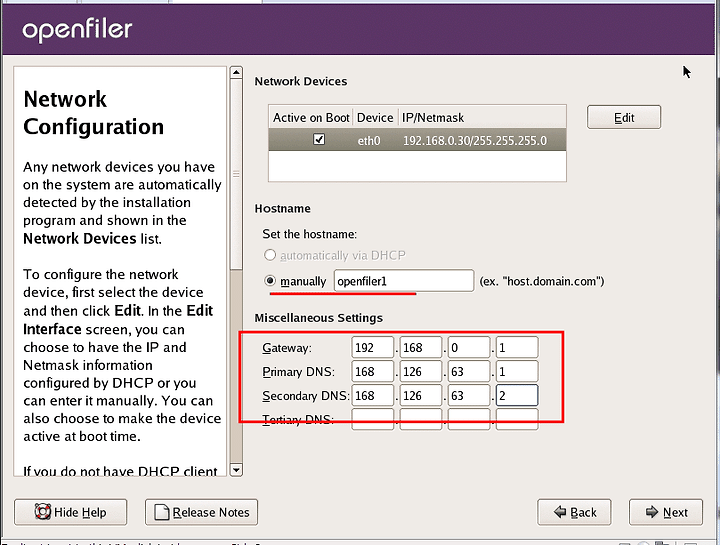Click Secondary DNS fourth octet field 2
This screenshot has width=720, height=545.
coord(517,395)
